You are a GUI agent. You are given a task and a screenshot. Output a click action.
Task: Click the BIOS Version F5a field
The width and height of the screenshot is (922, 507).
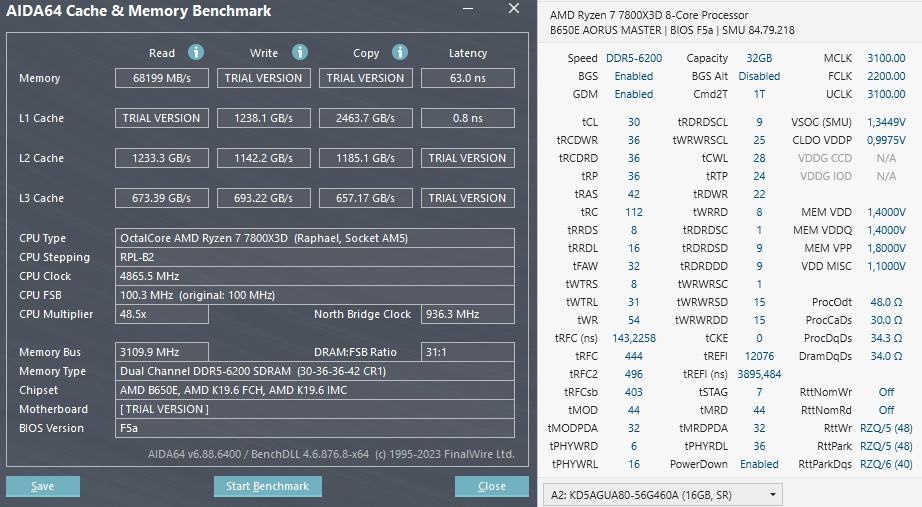[315, 428]
